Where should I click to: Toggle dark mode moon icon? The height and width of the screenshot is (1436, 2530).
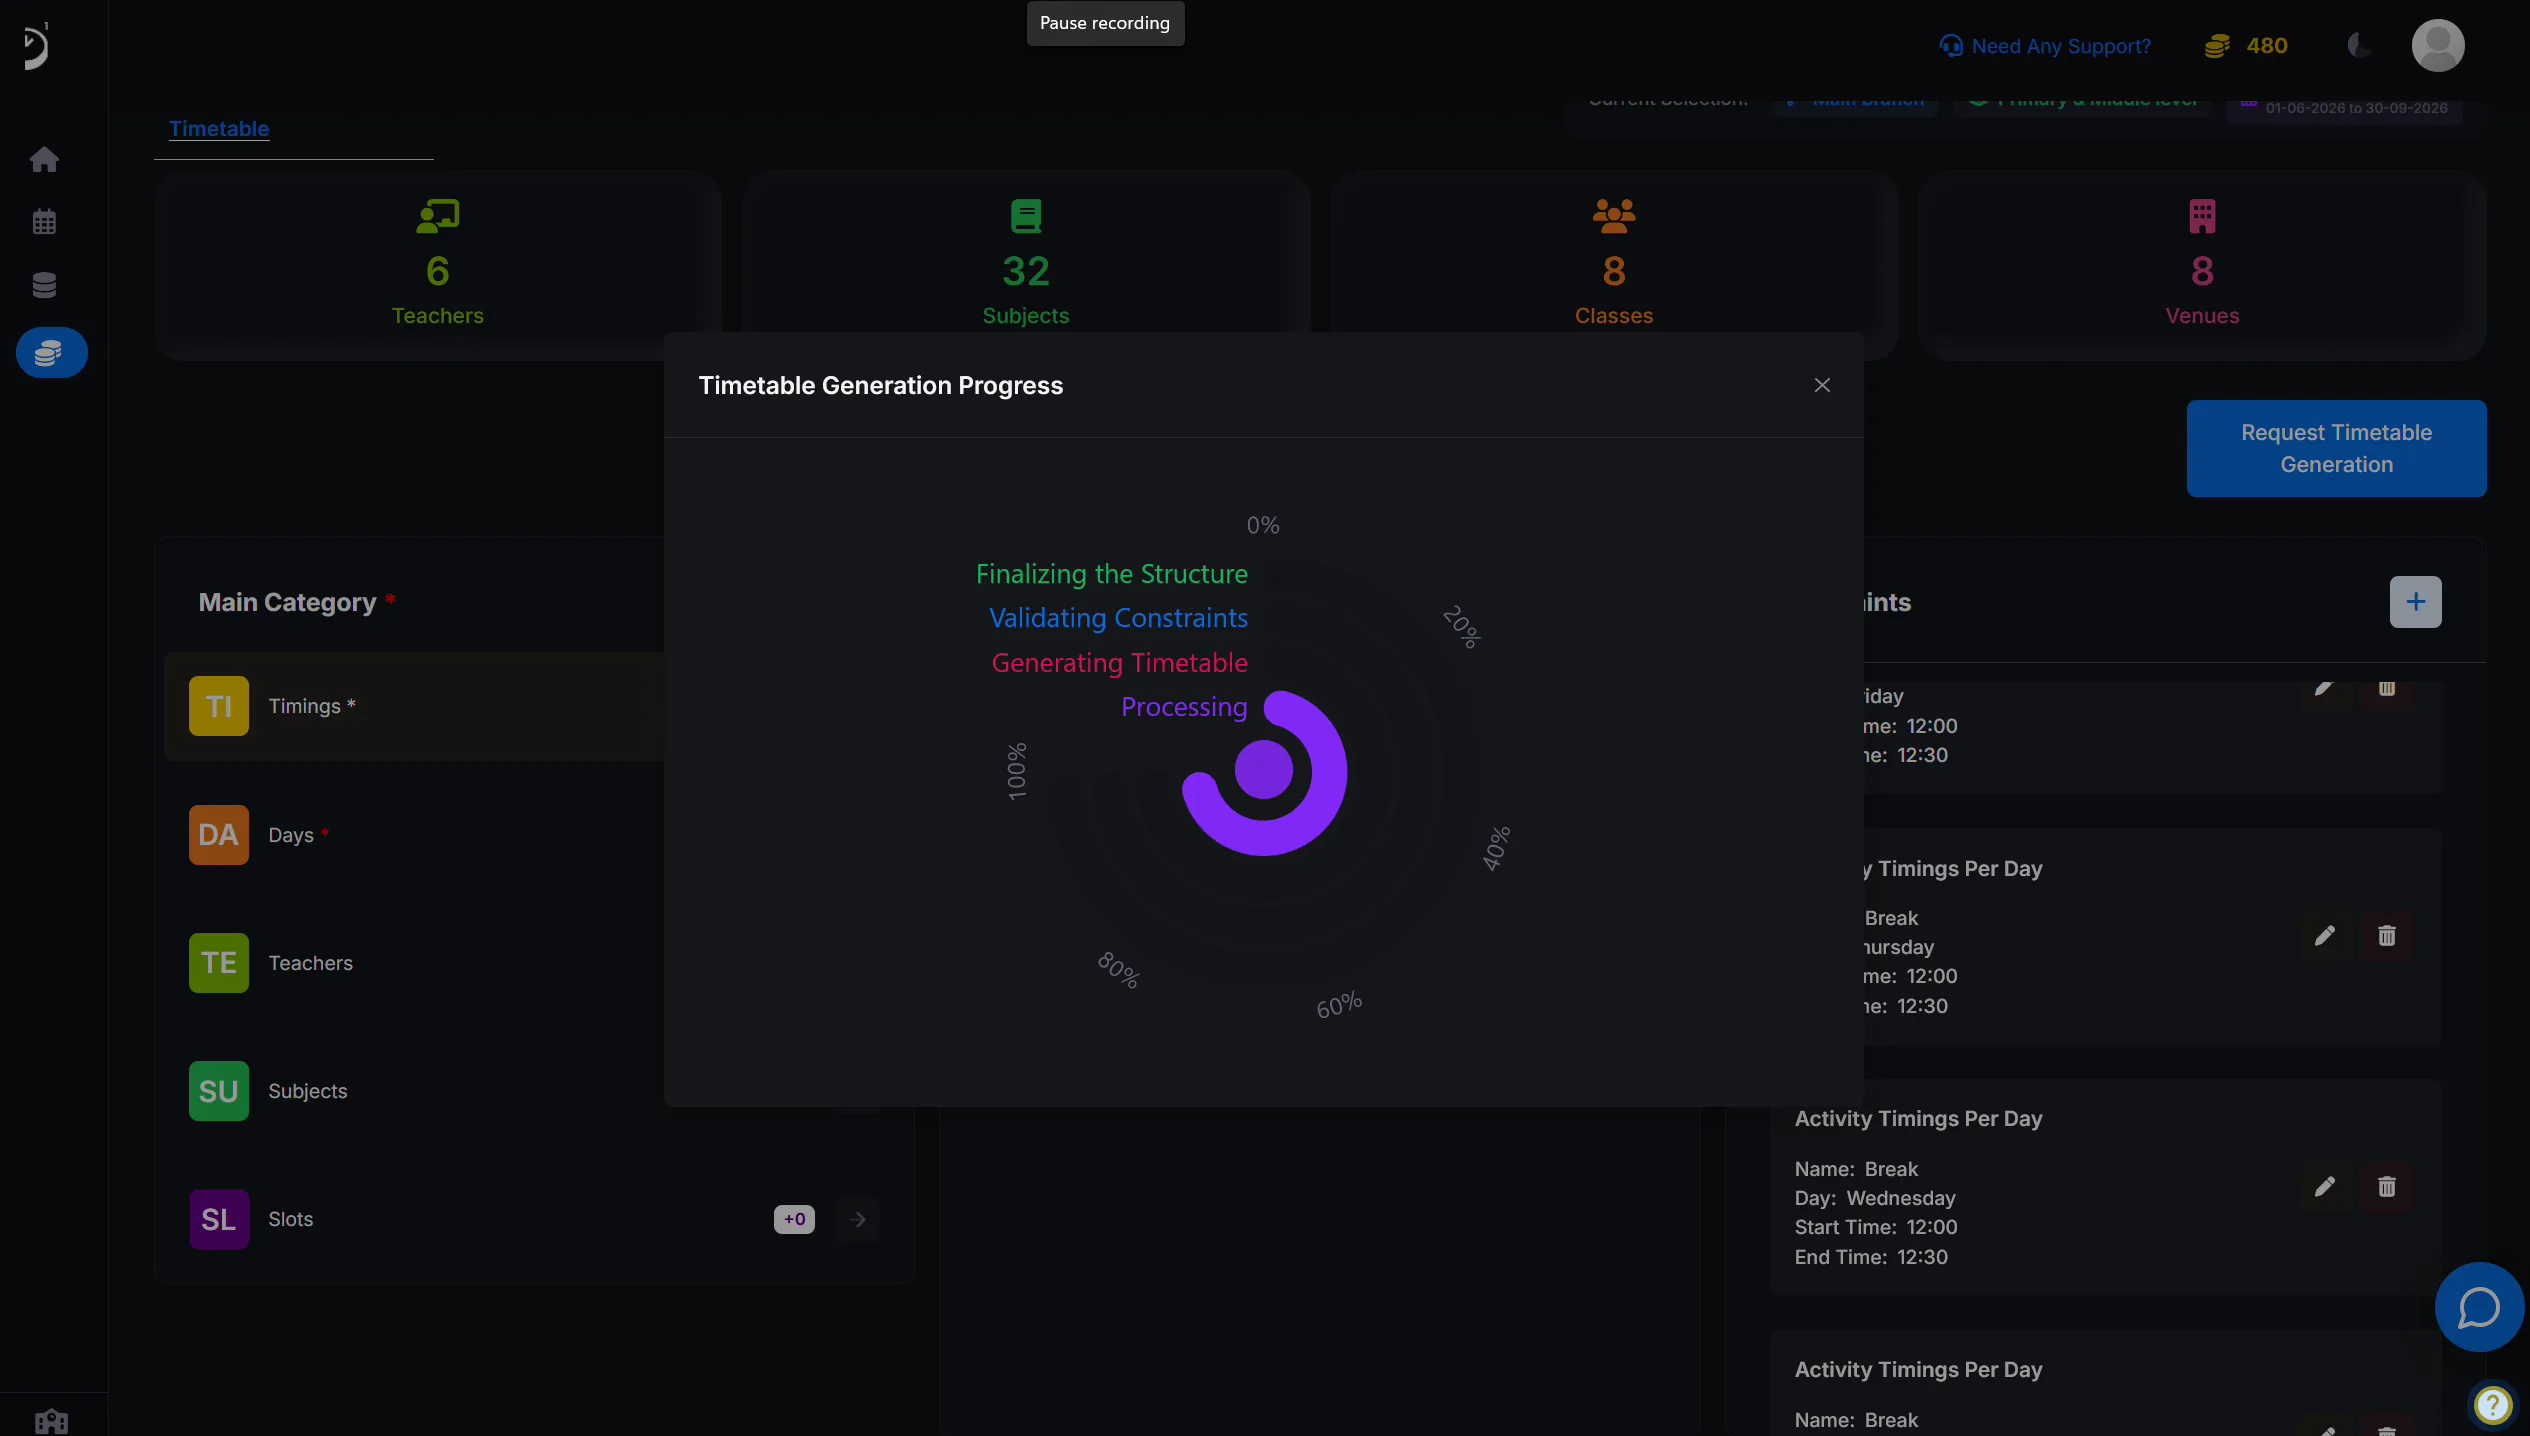[x=2359, y=46]
